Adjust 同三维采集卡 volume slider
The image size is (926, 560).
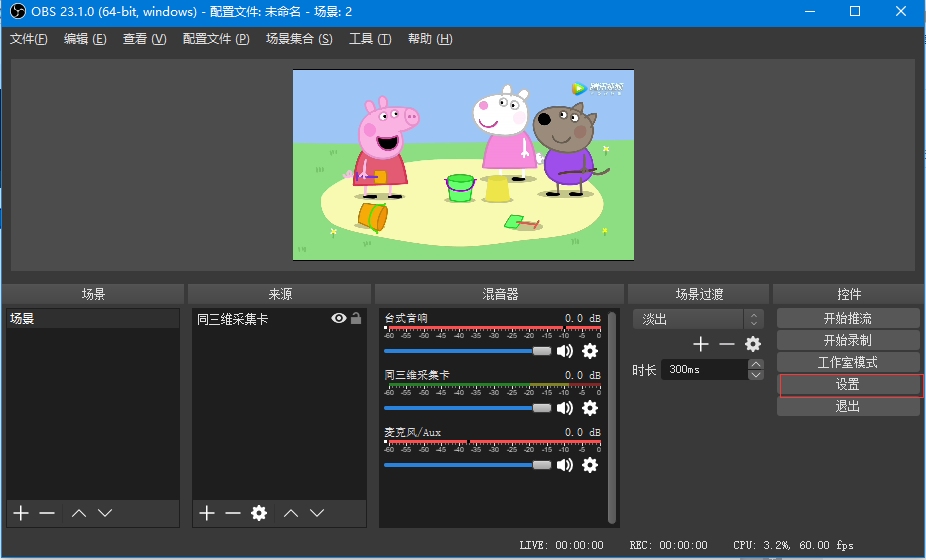[x=467, y=408]
